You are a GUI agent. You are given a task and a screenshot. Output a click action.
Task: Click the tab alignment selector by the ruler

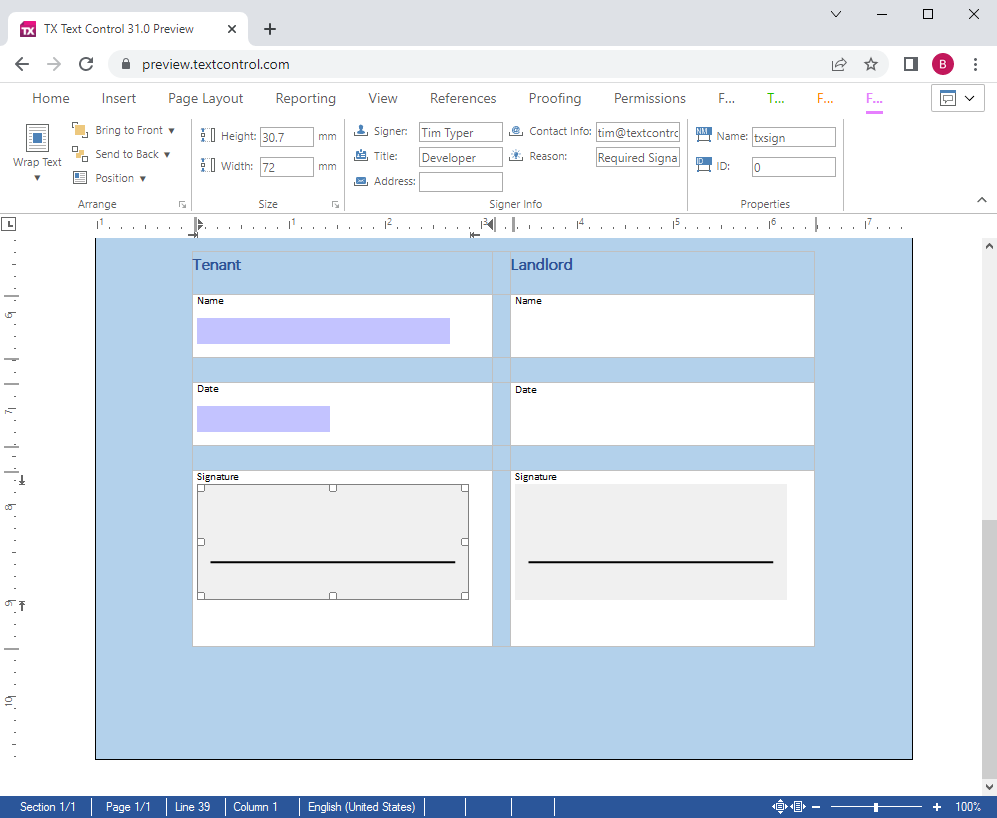(x=8, y=224)
